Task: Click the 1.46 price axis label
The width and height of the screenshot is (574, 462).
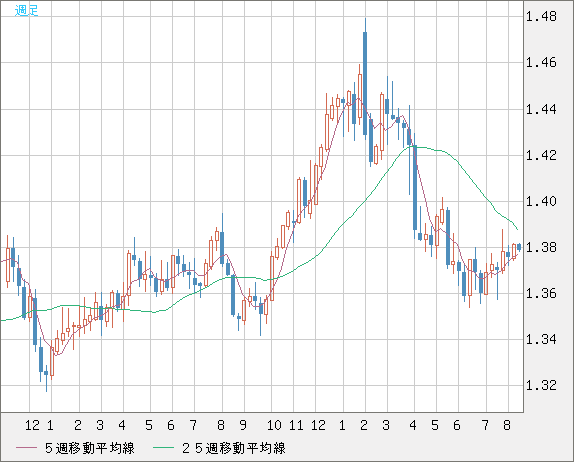Action: pos(541,63)
